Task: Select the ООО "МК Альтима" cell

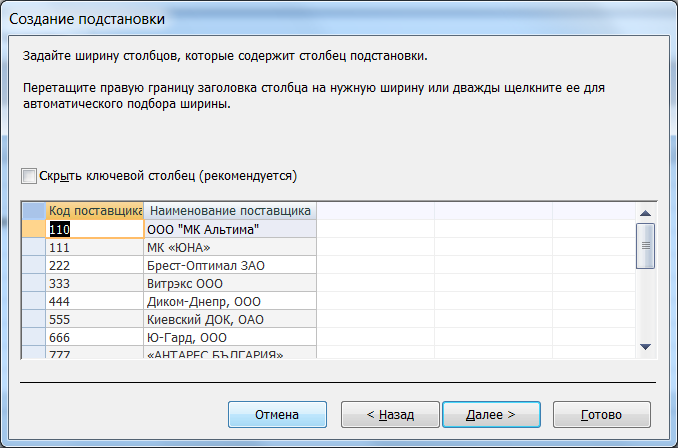Action: point(230,229)
